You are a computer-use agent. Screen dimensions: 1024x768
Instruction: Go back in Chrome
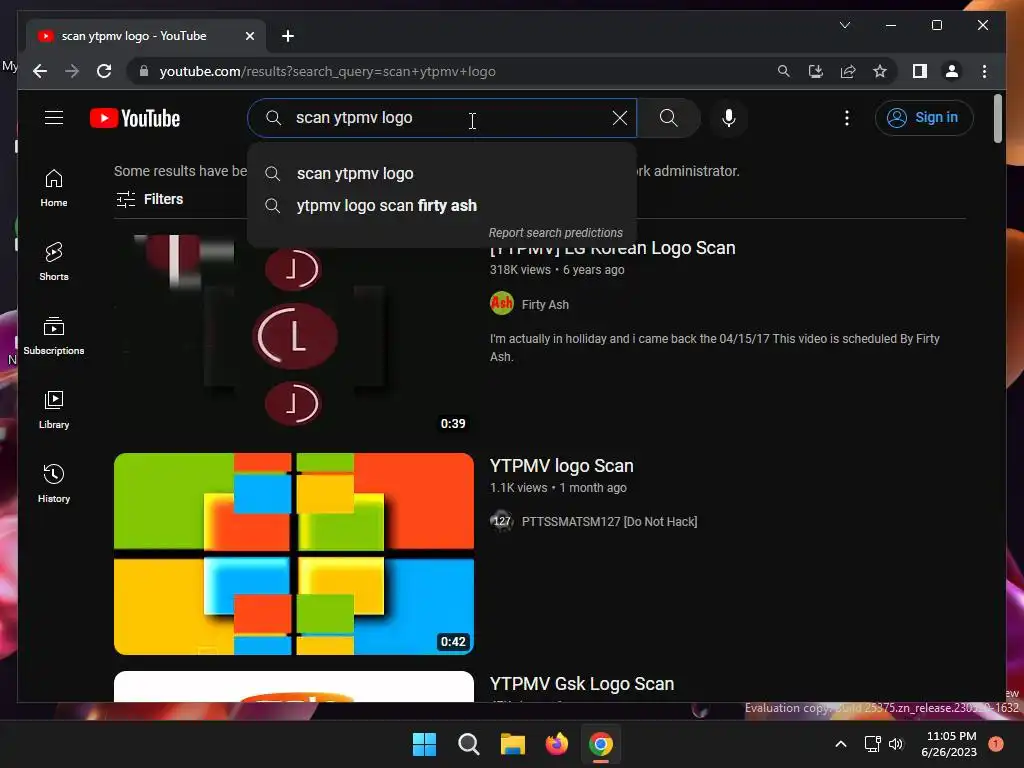pyautogui.click(x=40, y=71)
